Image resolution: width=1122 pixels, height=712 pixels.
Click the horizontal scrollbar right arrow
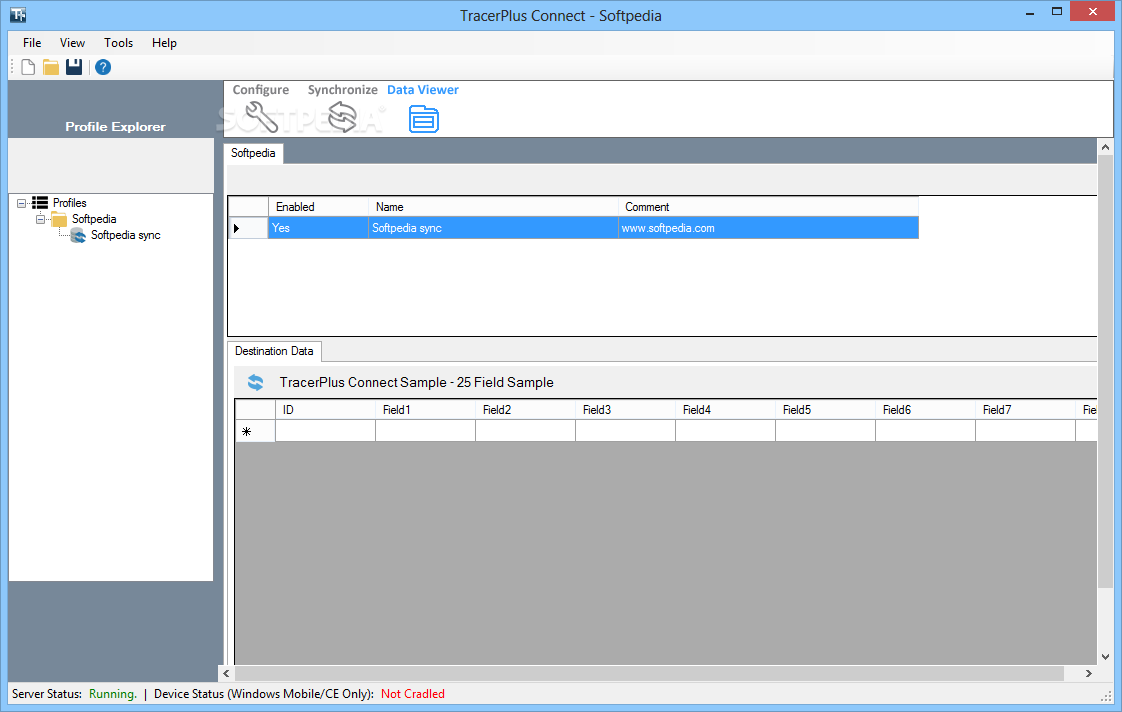pos(1088,673)
